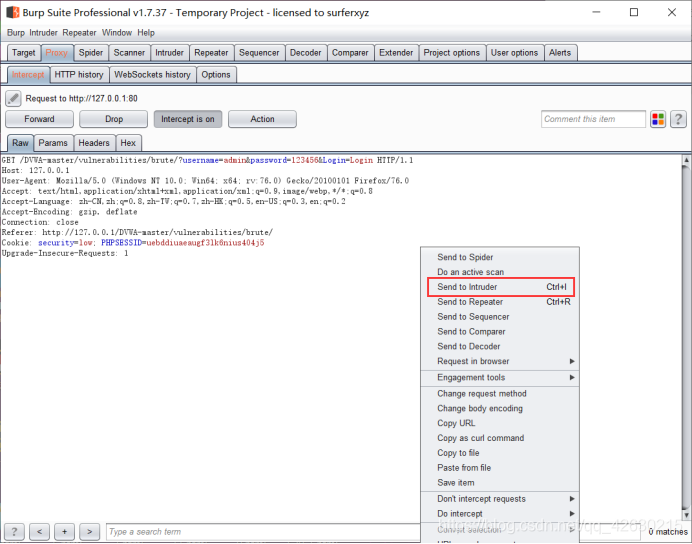Open the Action button menu
Viewport: 692px width, 544px height.
262,119
